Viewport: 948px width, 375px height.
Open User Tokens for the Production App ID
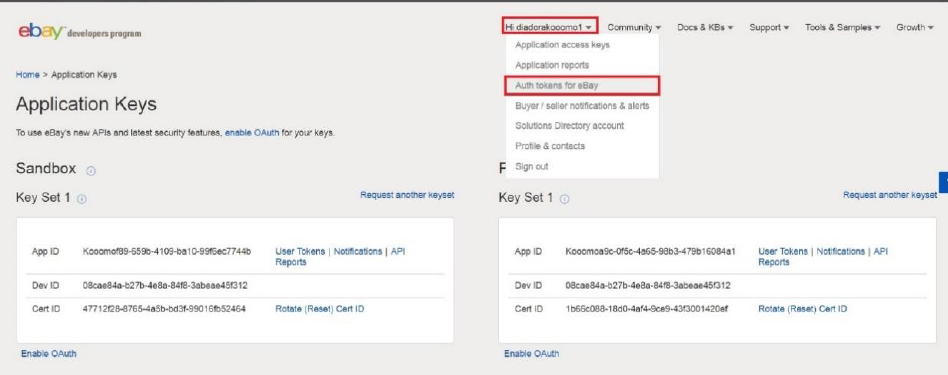(783, 251)
